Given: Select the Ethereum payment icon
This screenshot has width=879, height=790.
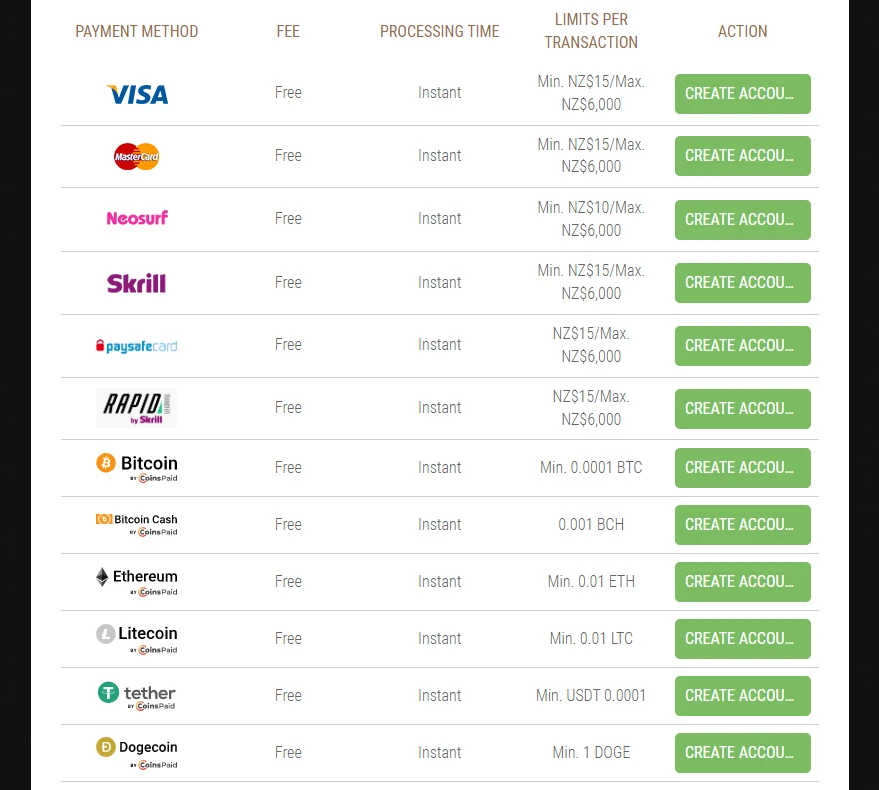Looking at the screenshot, I should point(137,580).
